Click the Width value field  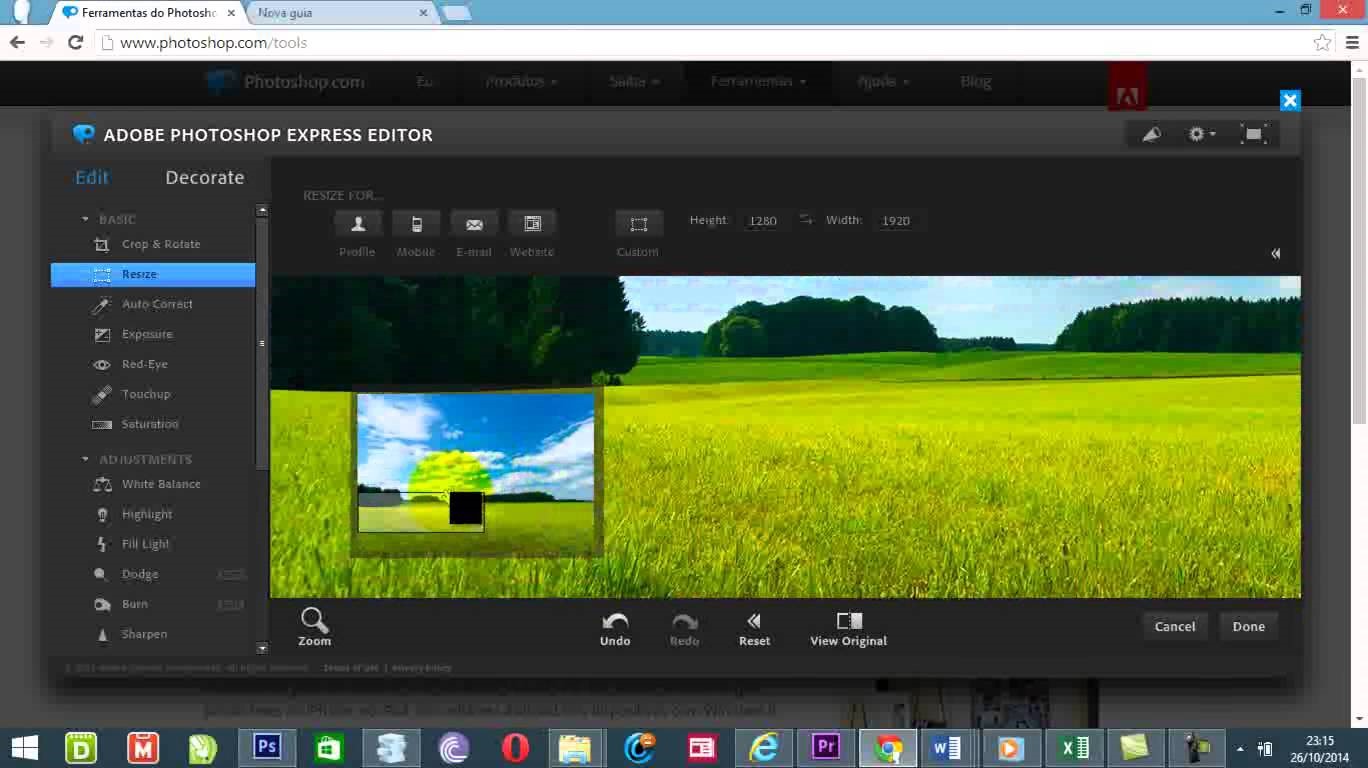pyautogui.click(x=896, y=220)
